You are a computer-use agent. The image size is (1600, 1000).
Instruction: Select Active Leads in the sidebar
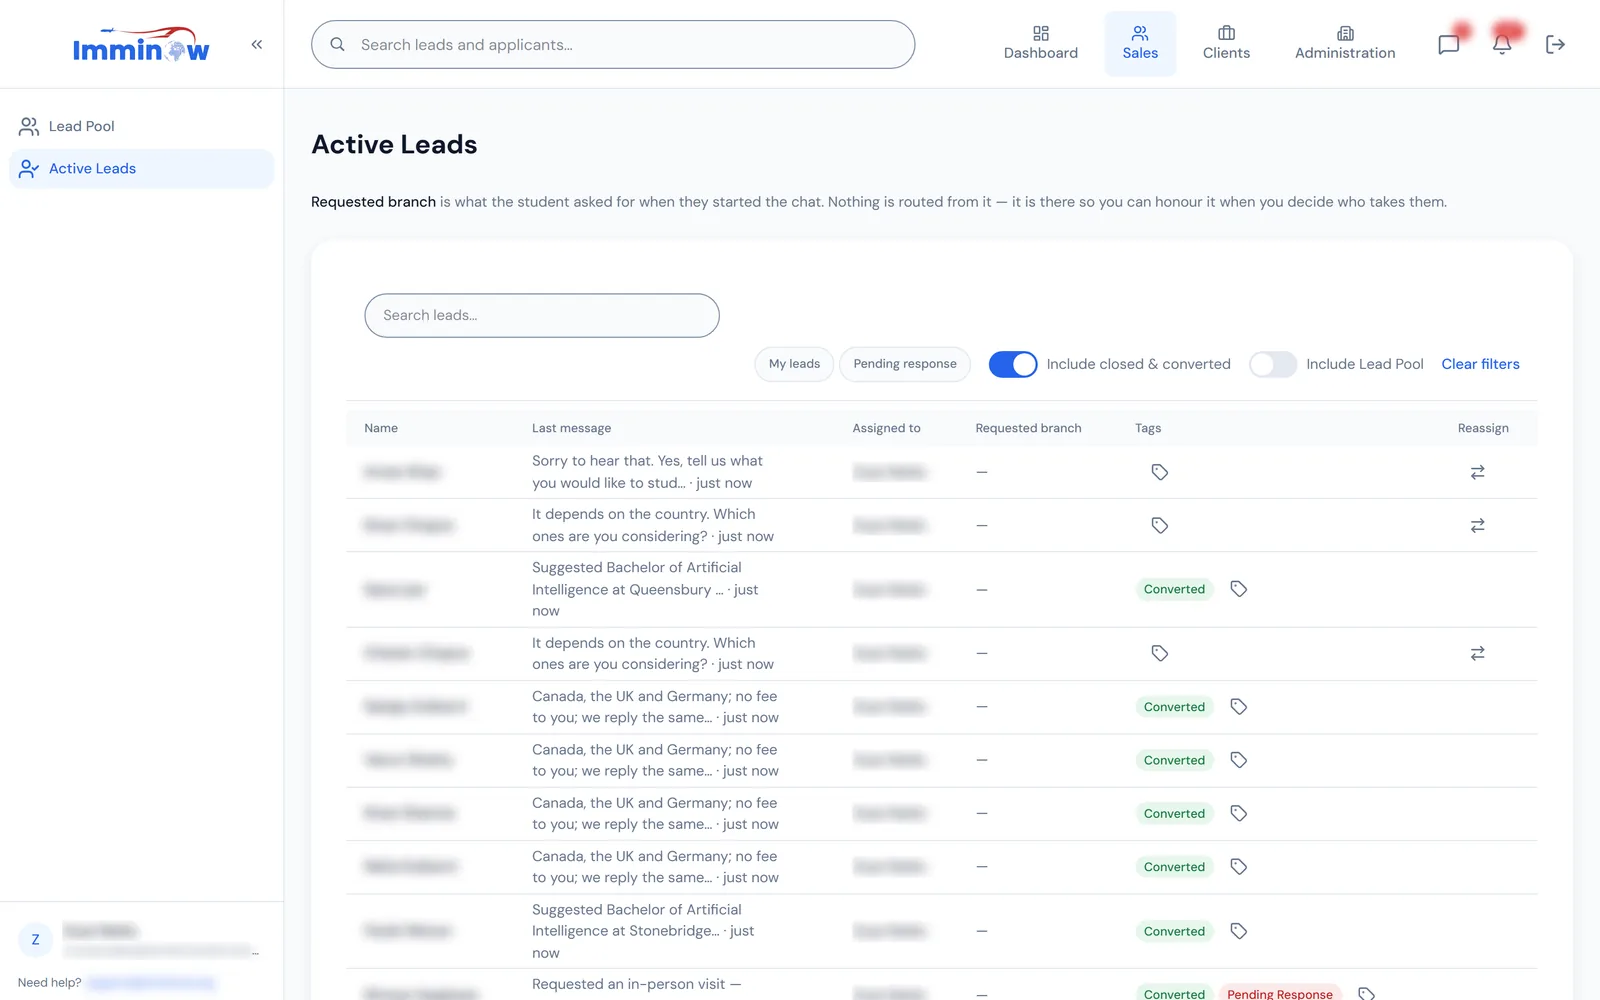point(141,168)
